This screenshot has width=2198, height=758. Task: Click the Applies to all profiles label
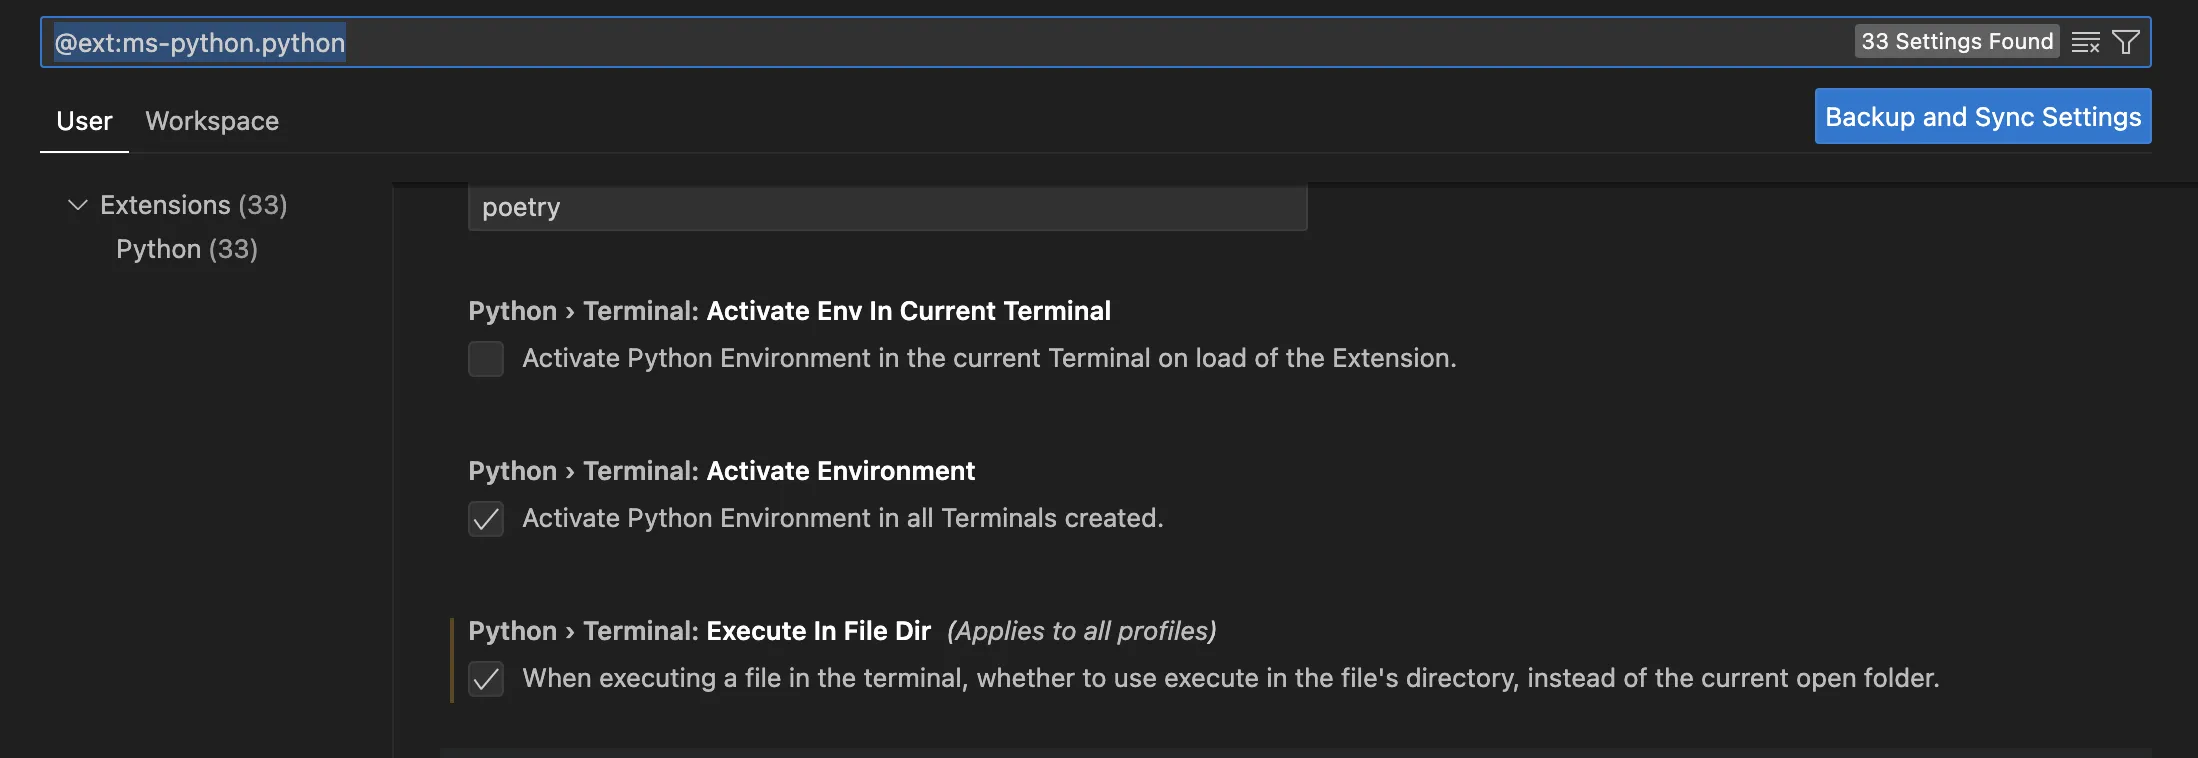point(1081,631)
